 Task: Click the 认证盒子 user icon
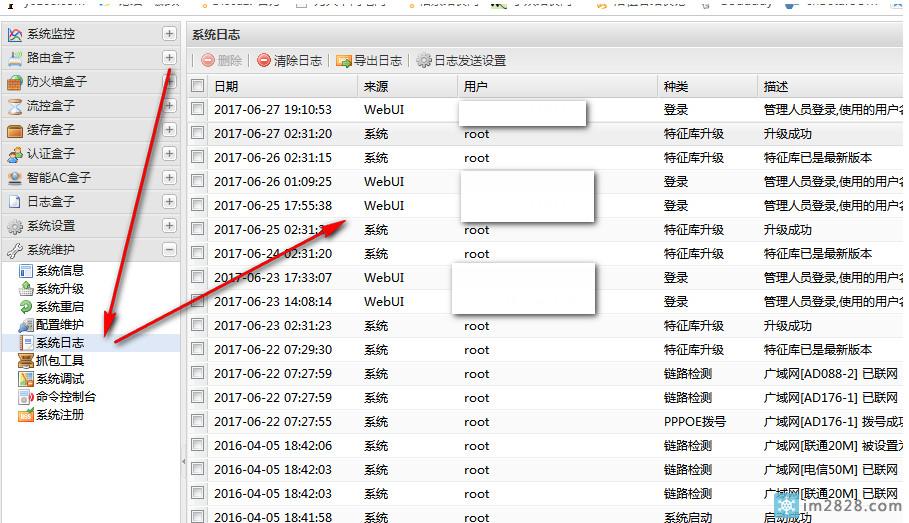pyautogui.click(x=15, y=154)
